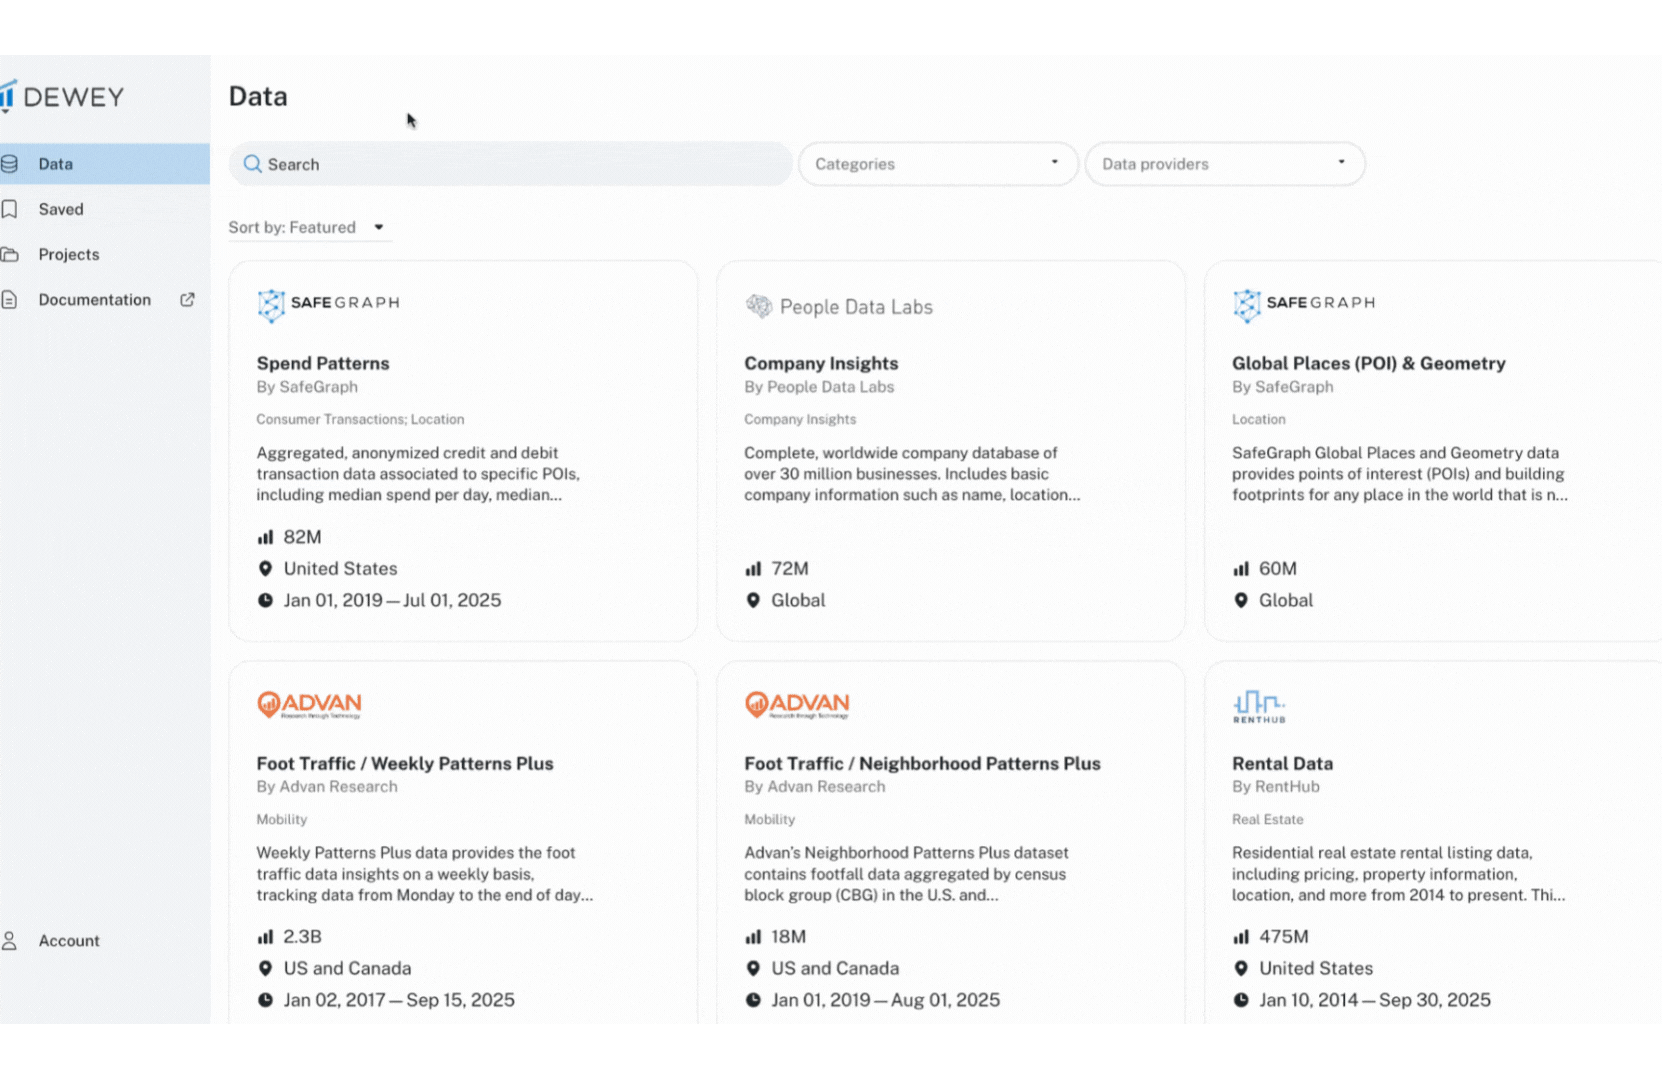Click location pin on Weekly Patterns Plus card
The width and height of the screenshot is (1662, 1078).
265,968
